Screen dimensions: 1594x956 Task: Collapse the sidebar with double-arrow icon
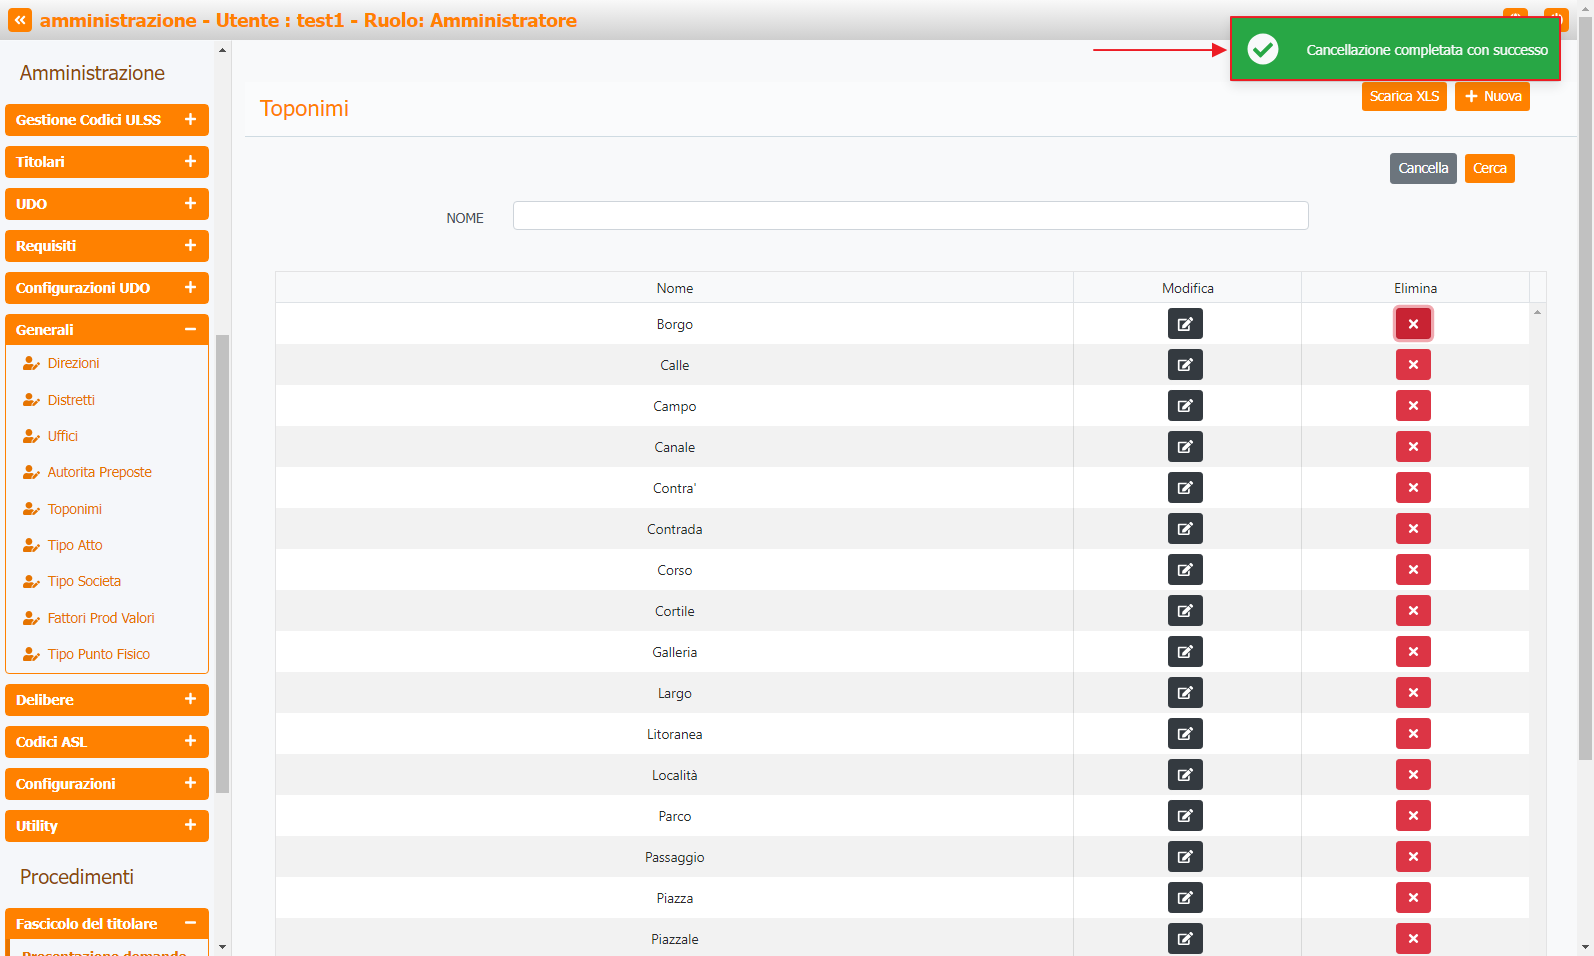(20, 20)
